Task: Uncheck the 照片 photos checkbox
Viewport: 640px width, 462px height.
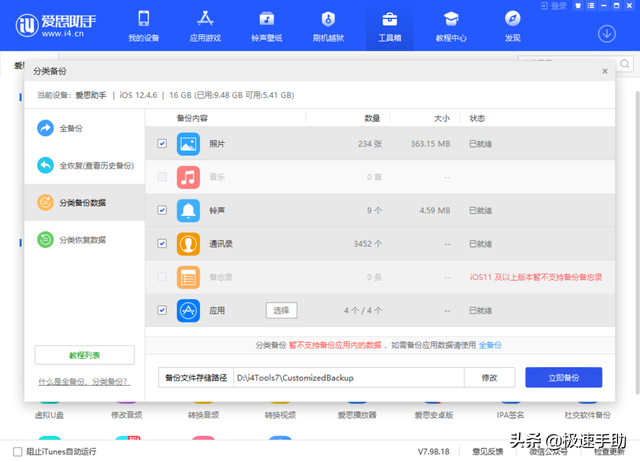Action: click(162, 143)
